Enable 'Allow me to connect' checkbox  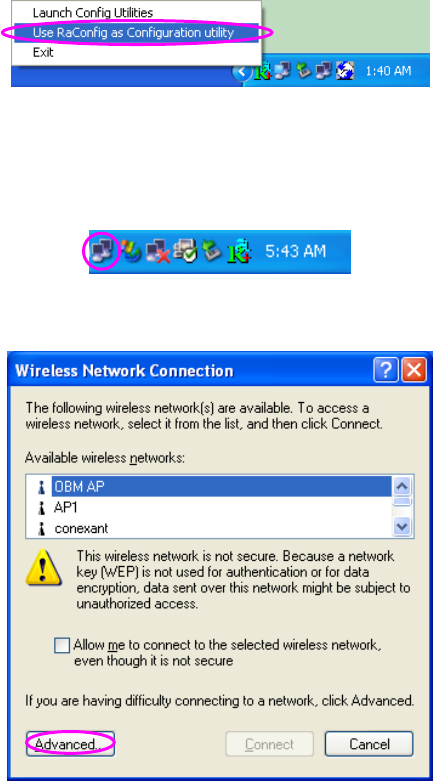click(62, 646)
